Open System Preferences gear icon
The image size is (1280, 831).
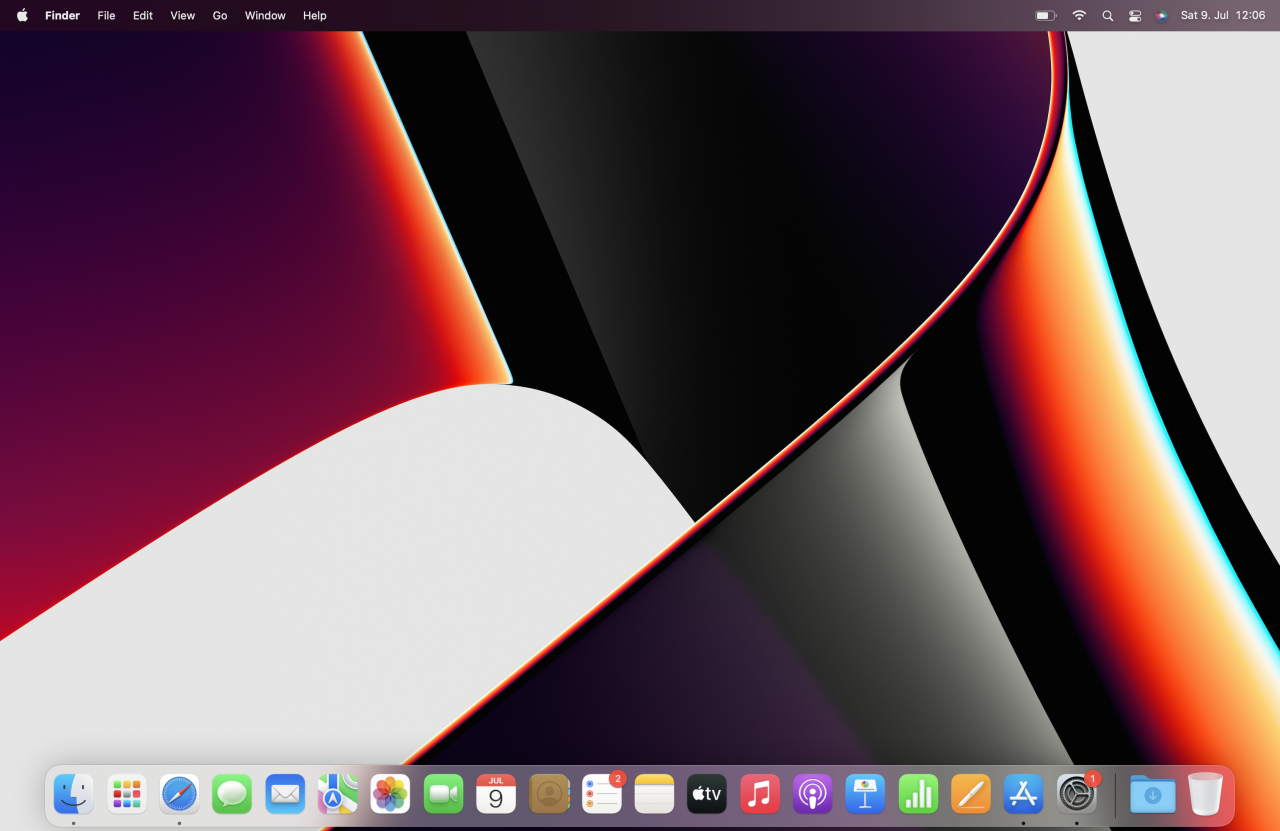point(1077,794)
